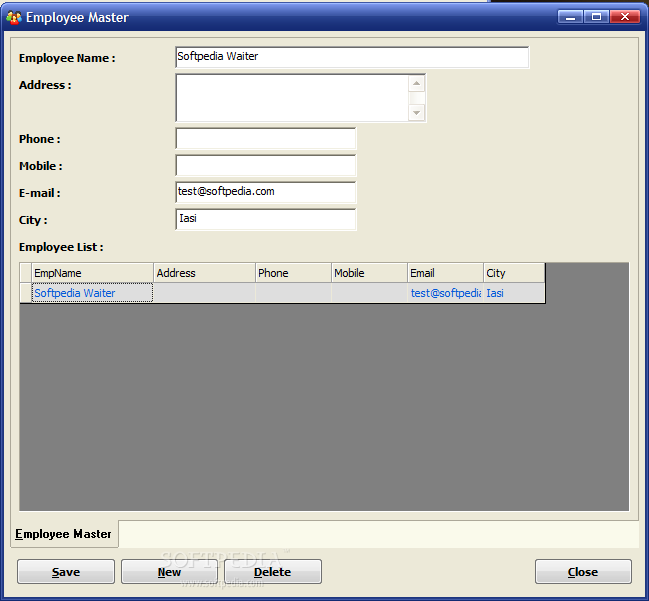Click the Save button
This screenshot has width=649, height=601.
[66, 572]
